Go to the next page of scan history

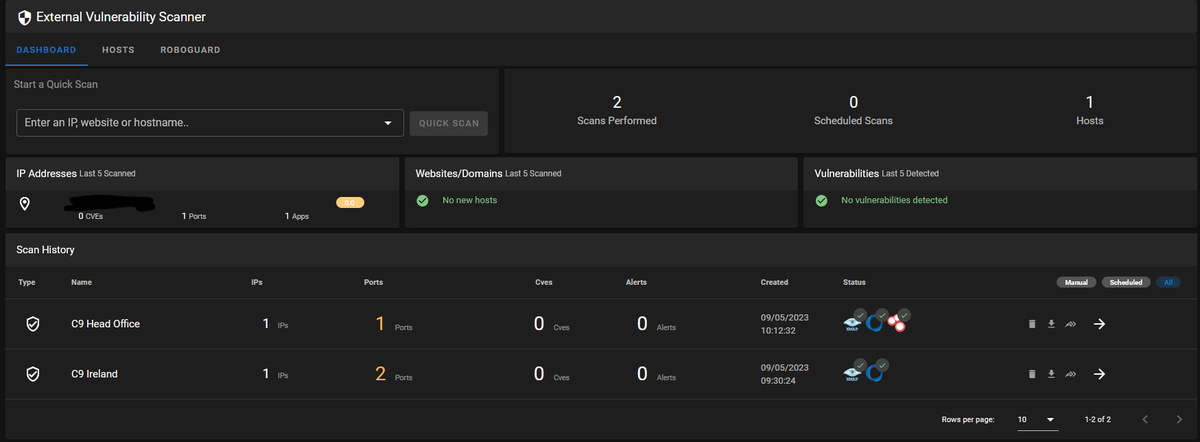1179,419
